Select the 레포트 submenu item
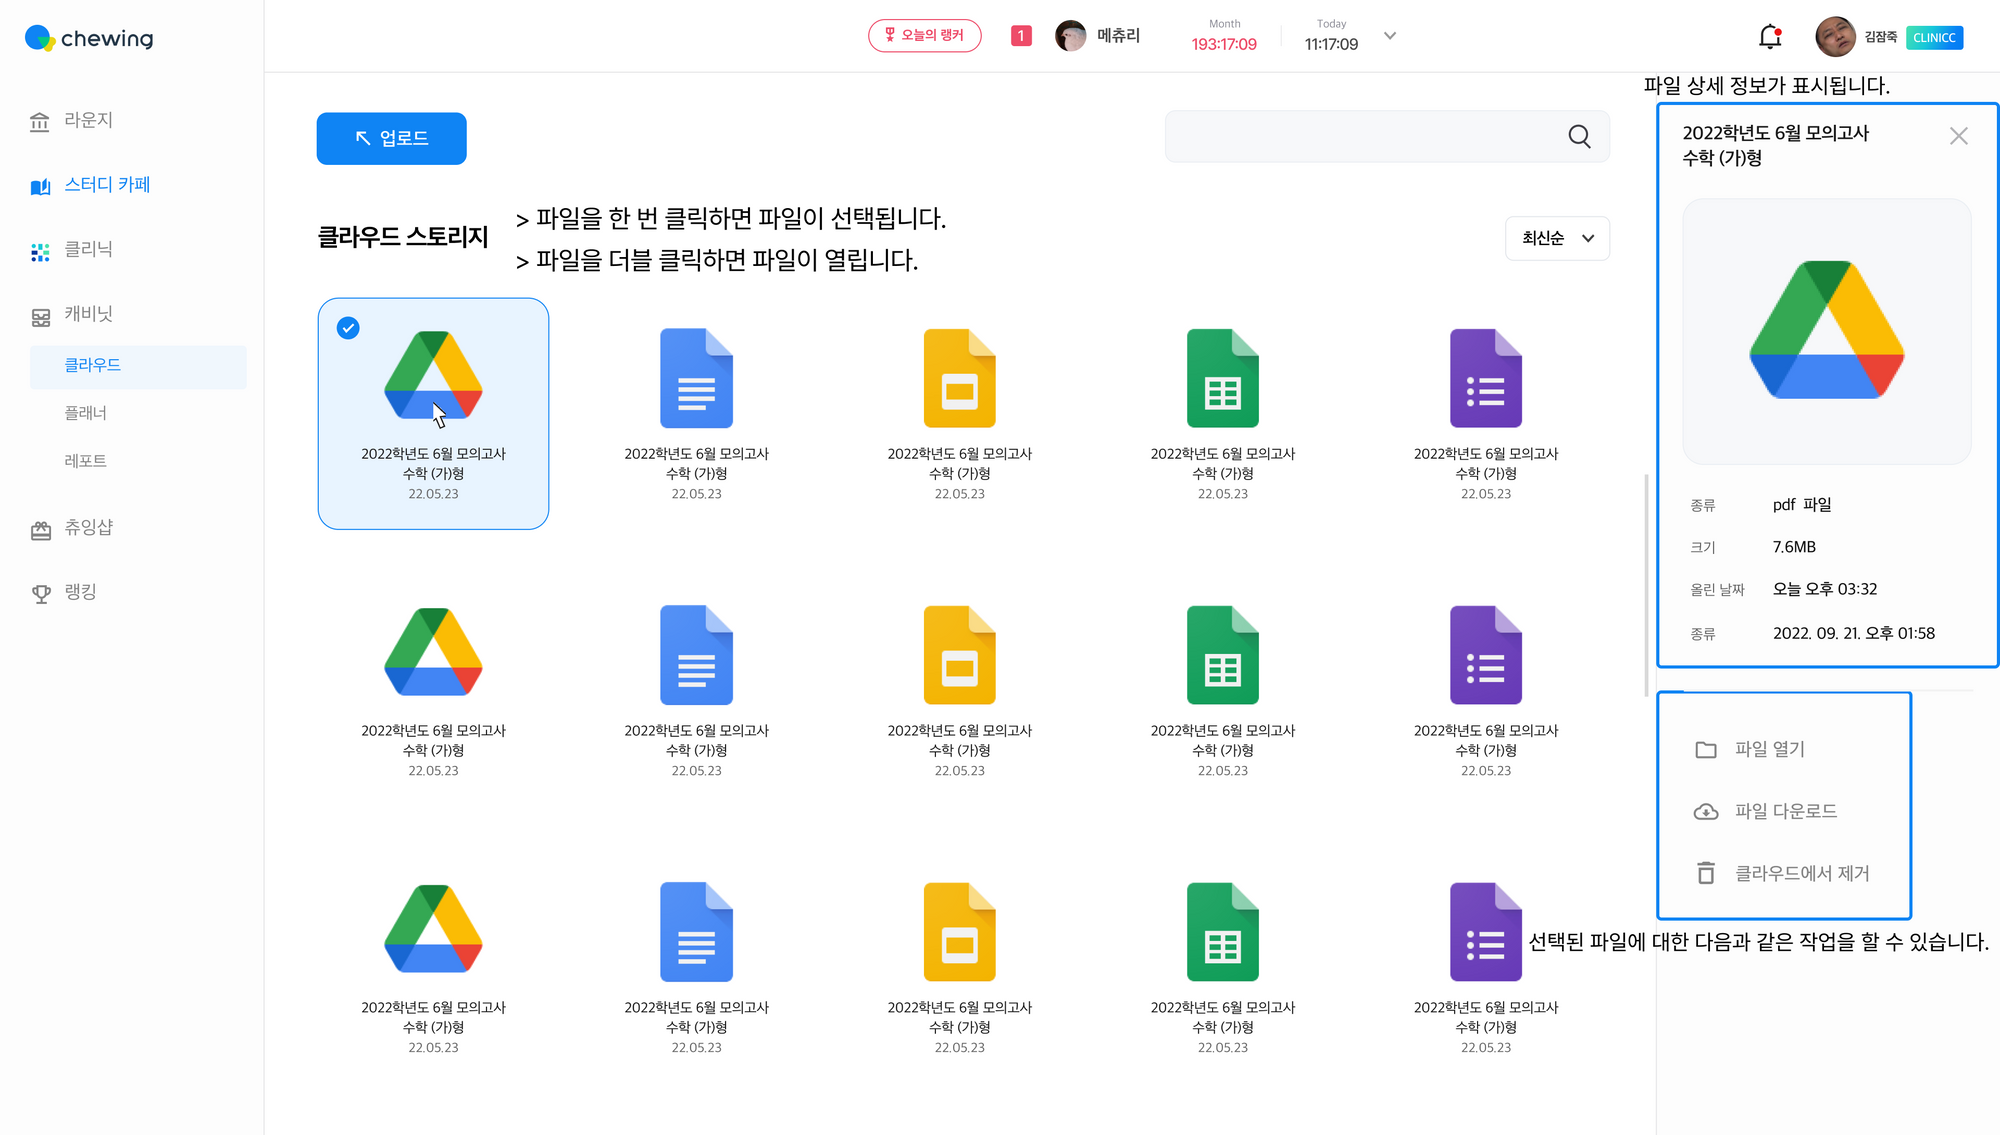This screenshot has height=1135, width=2000. [x=86, y=461]
